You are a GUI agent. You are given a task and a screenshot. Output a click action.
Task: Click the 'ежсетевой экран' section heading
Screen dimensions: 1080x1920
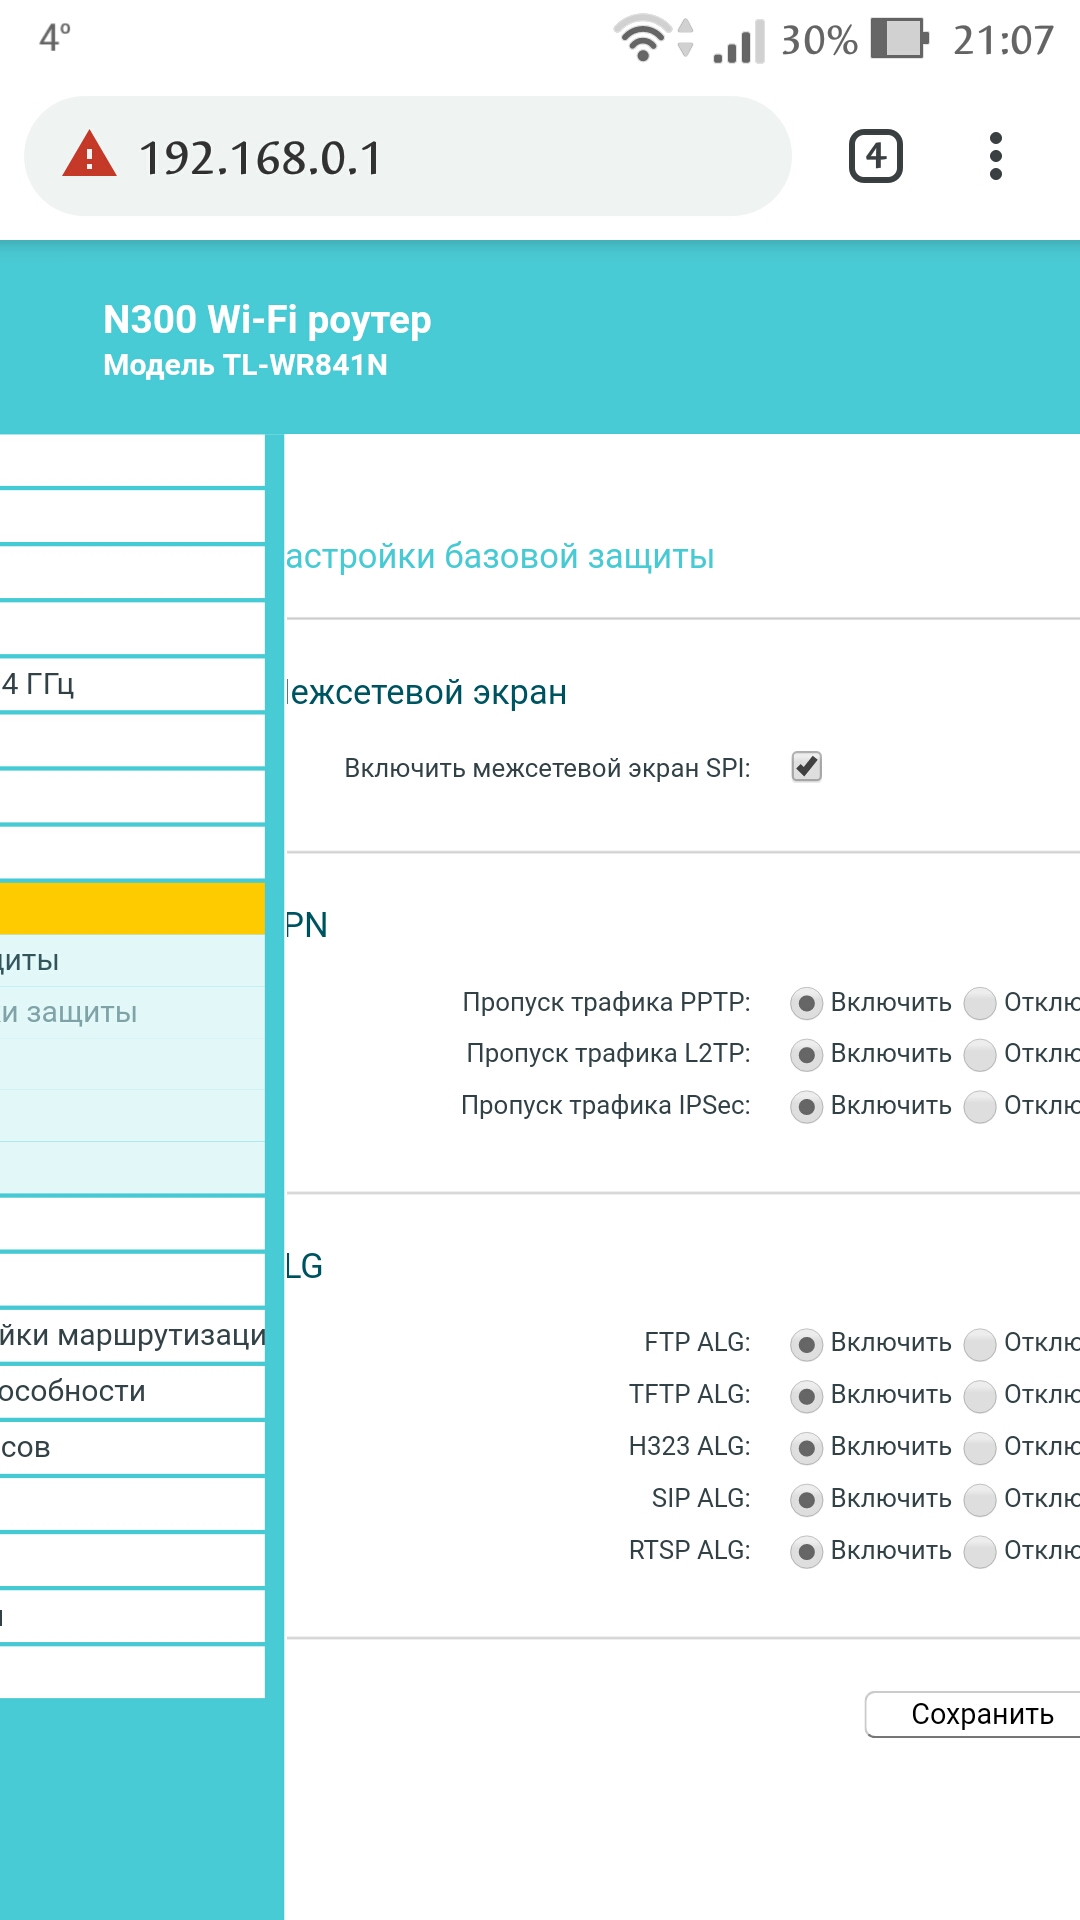427,692
